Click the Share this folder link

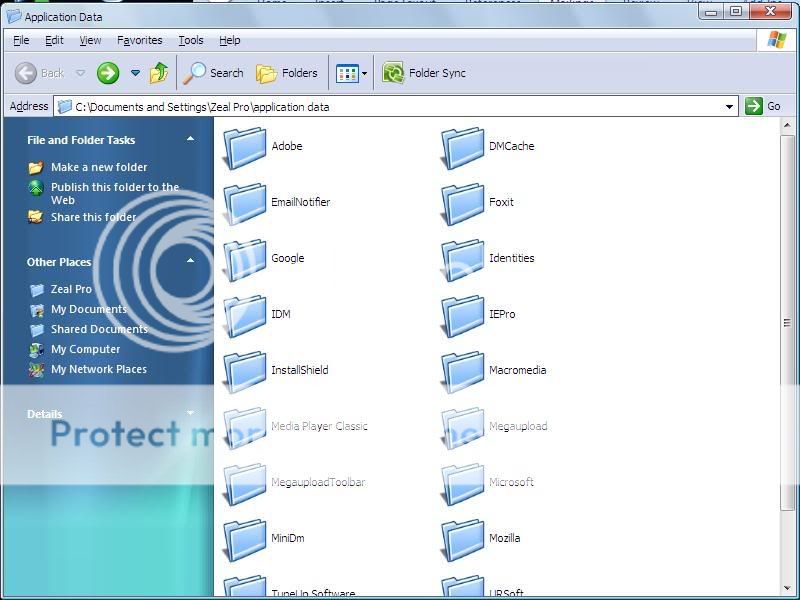[93, 217]
